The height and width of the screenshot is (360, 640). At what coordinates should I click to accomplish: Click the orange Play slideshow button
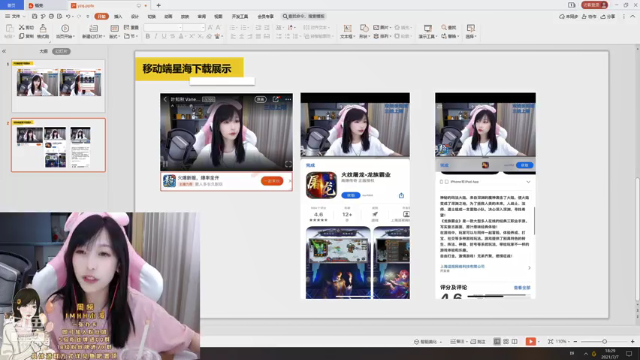click(x=530, y=341)
